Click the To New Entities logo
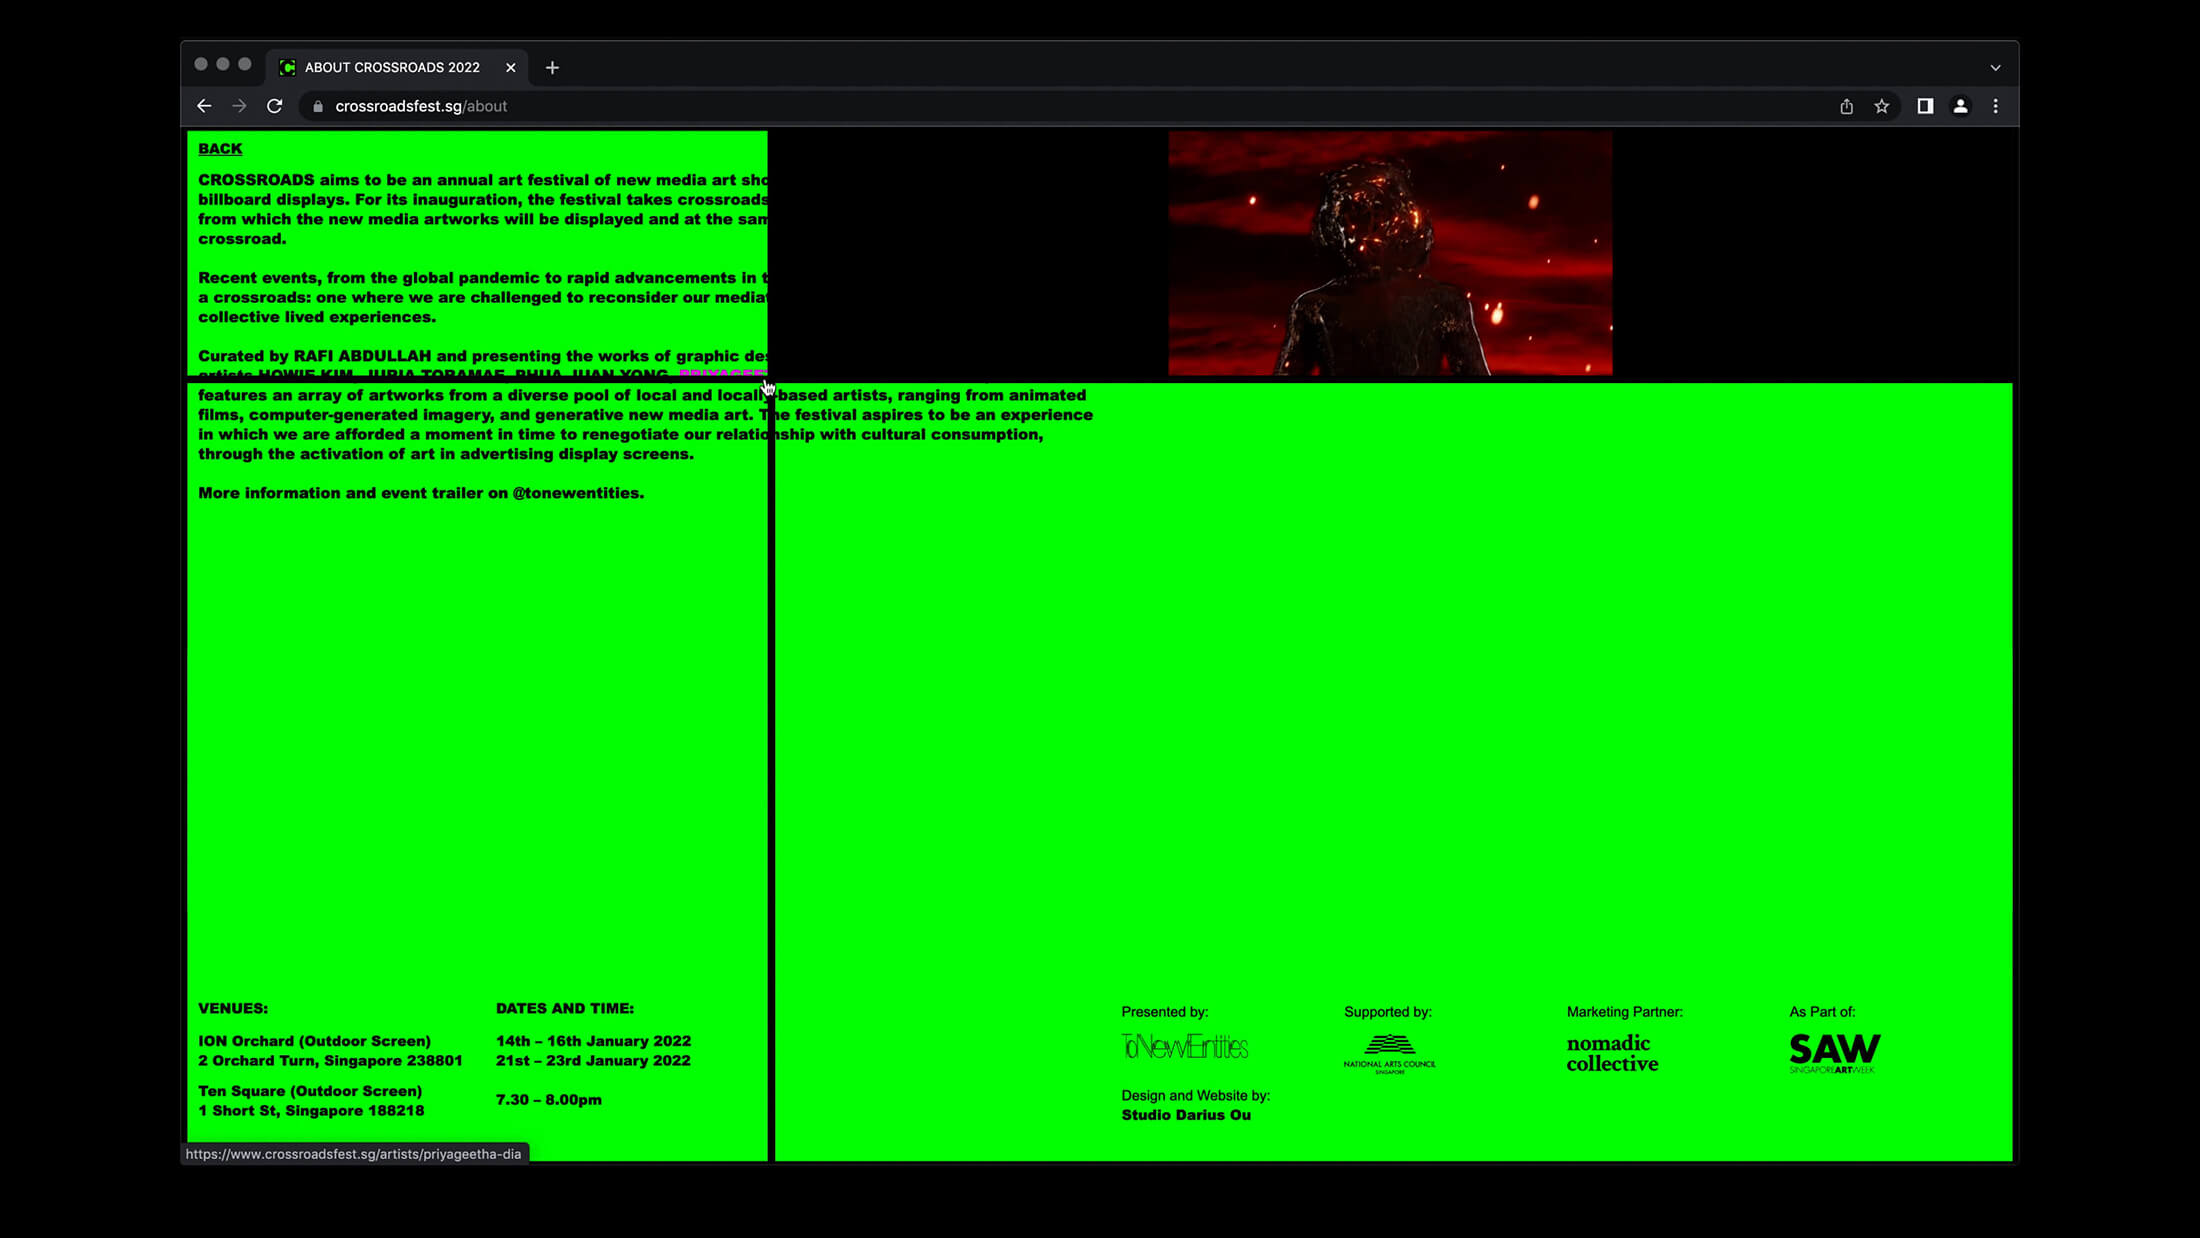Viewport: 2200px width, 1238px height. (x=1185, y=1047)
